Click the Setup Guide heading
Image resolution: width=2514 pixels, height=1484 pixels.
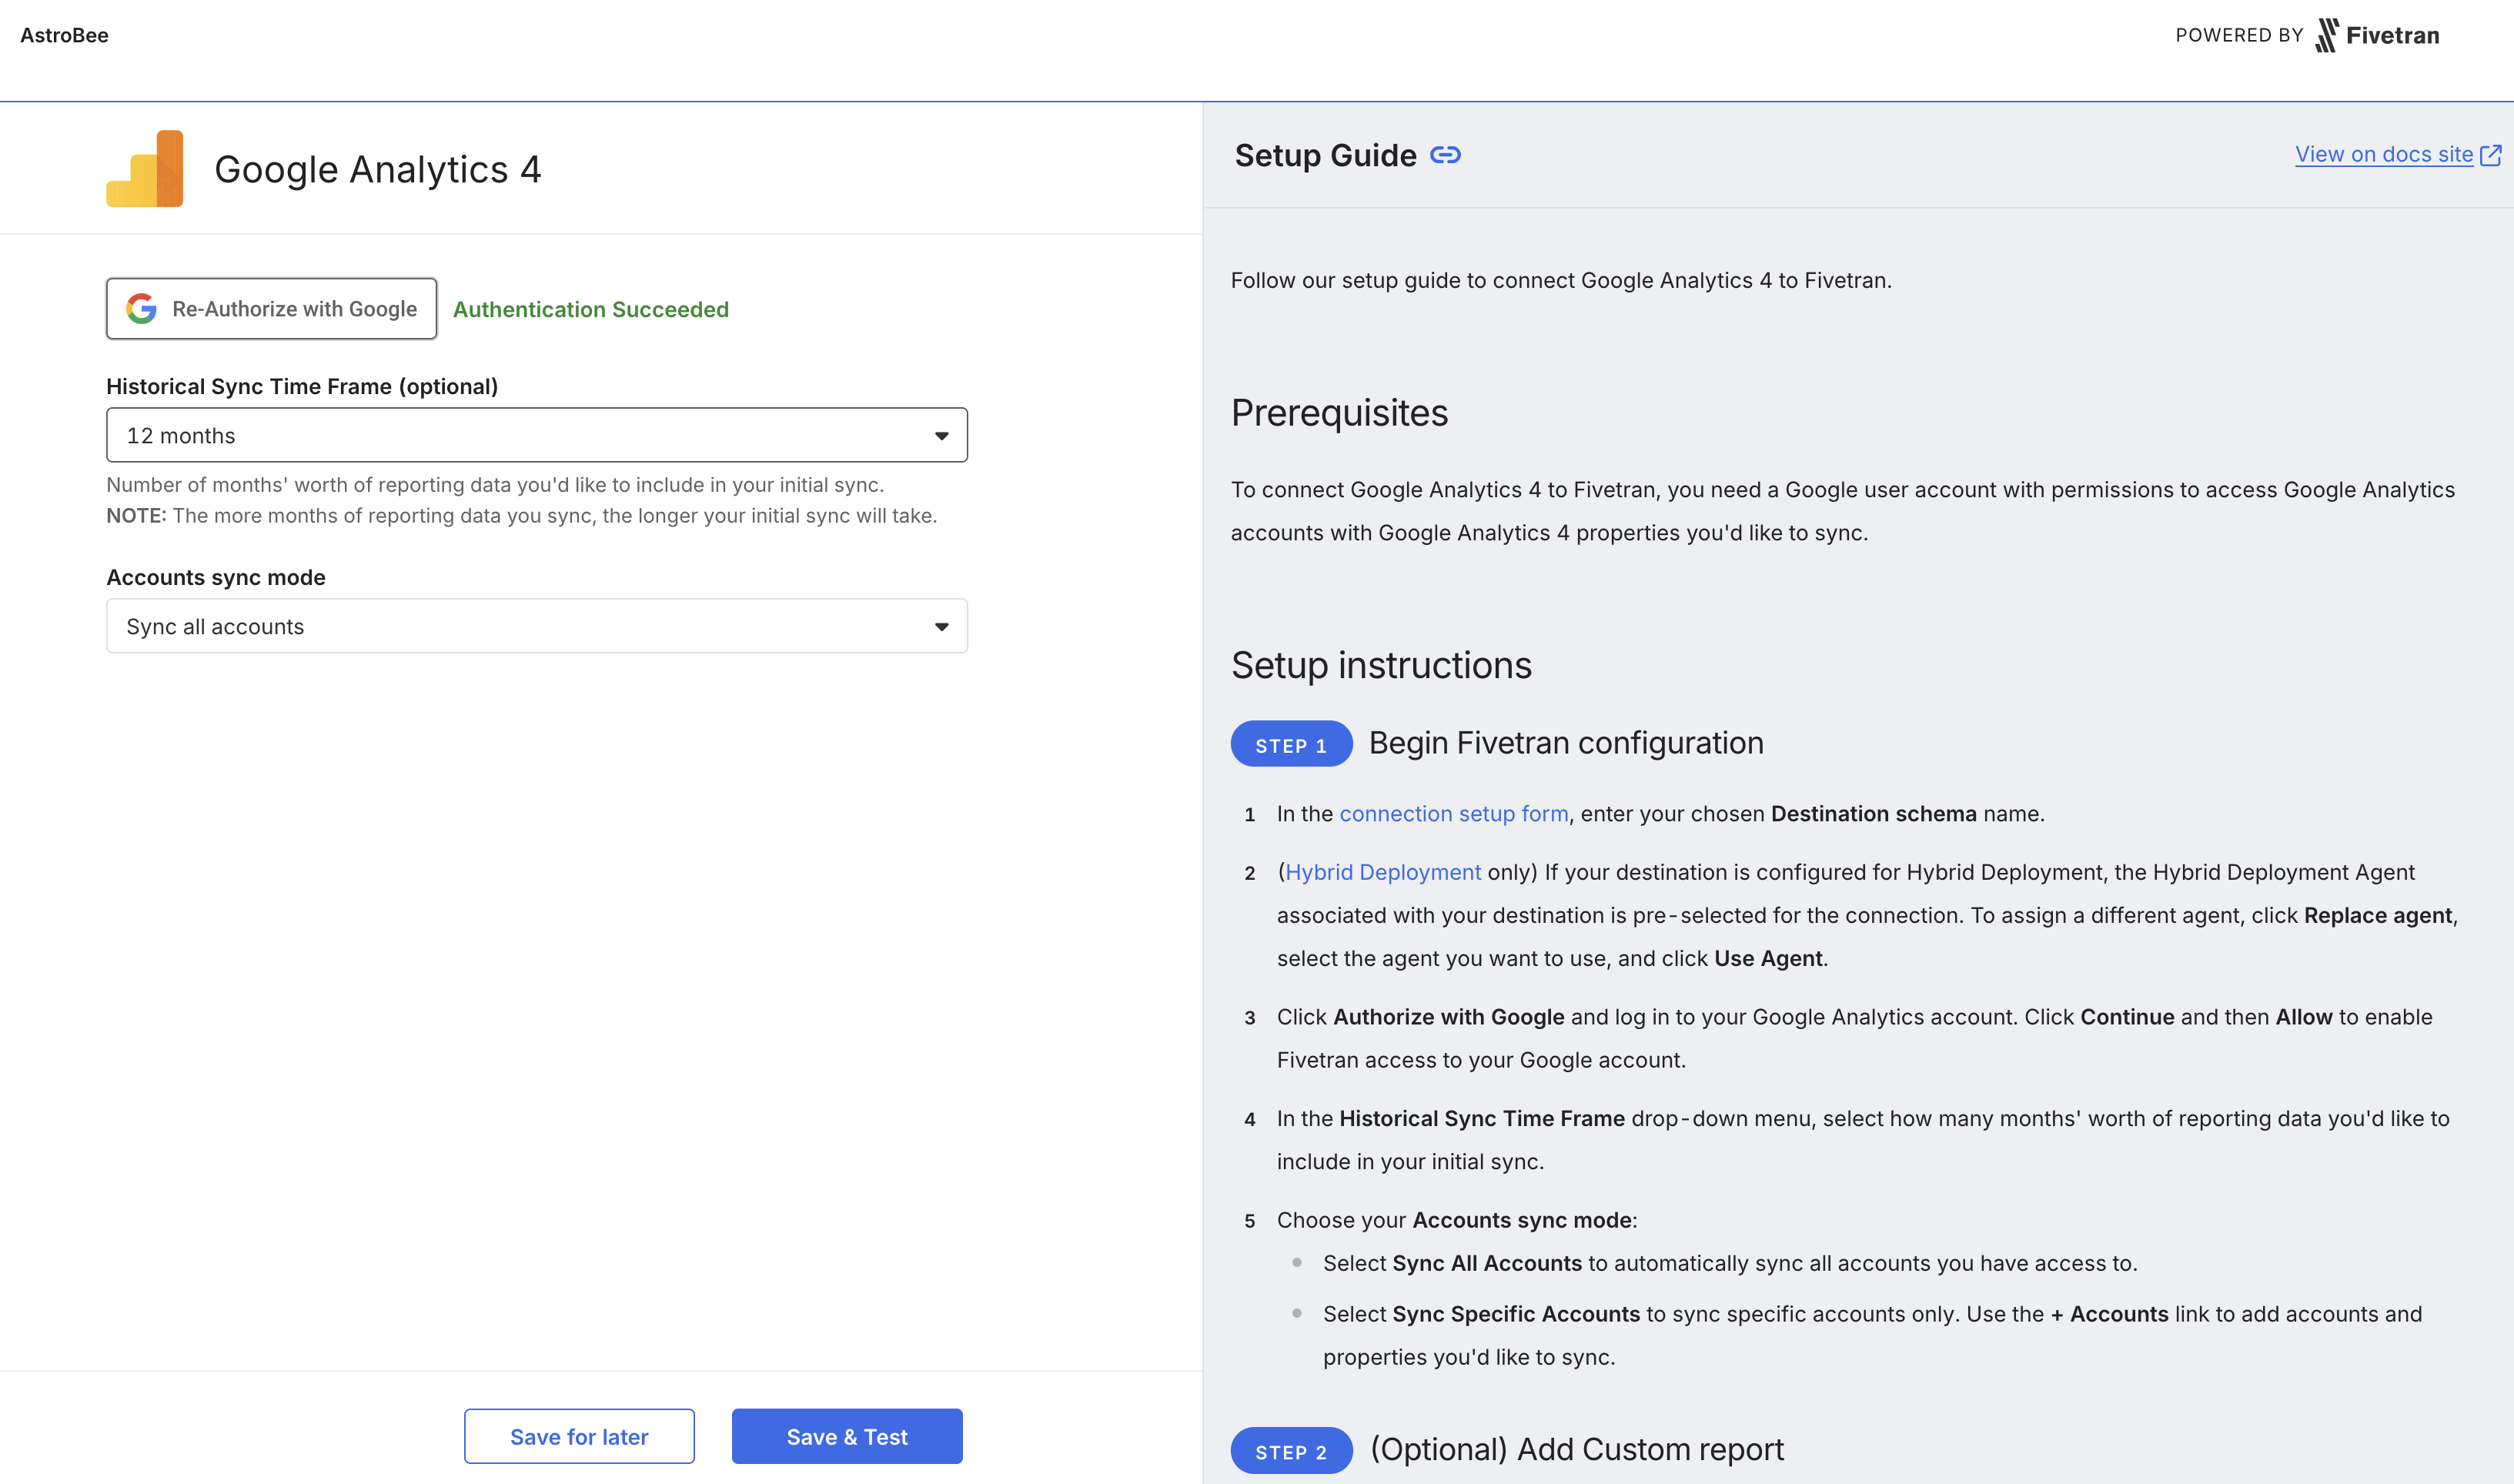click(1324, 155)
